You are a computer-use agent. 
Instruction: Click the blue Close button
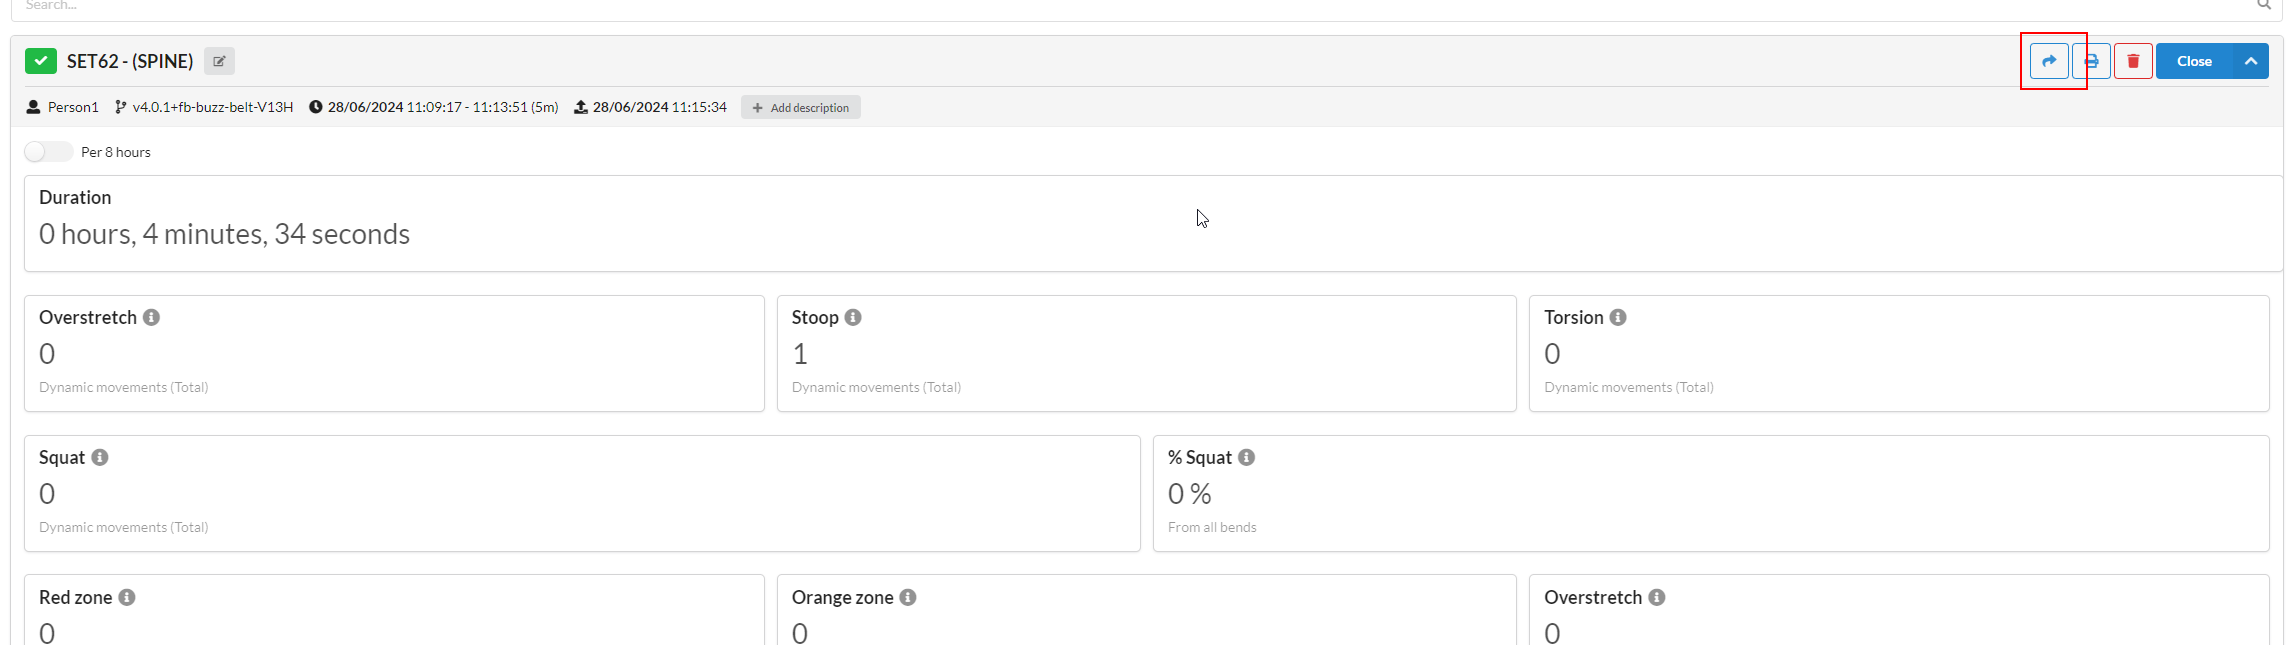(2194, 61)
